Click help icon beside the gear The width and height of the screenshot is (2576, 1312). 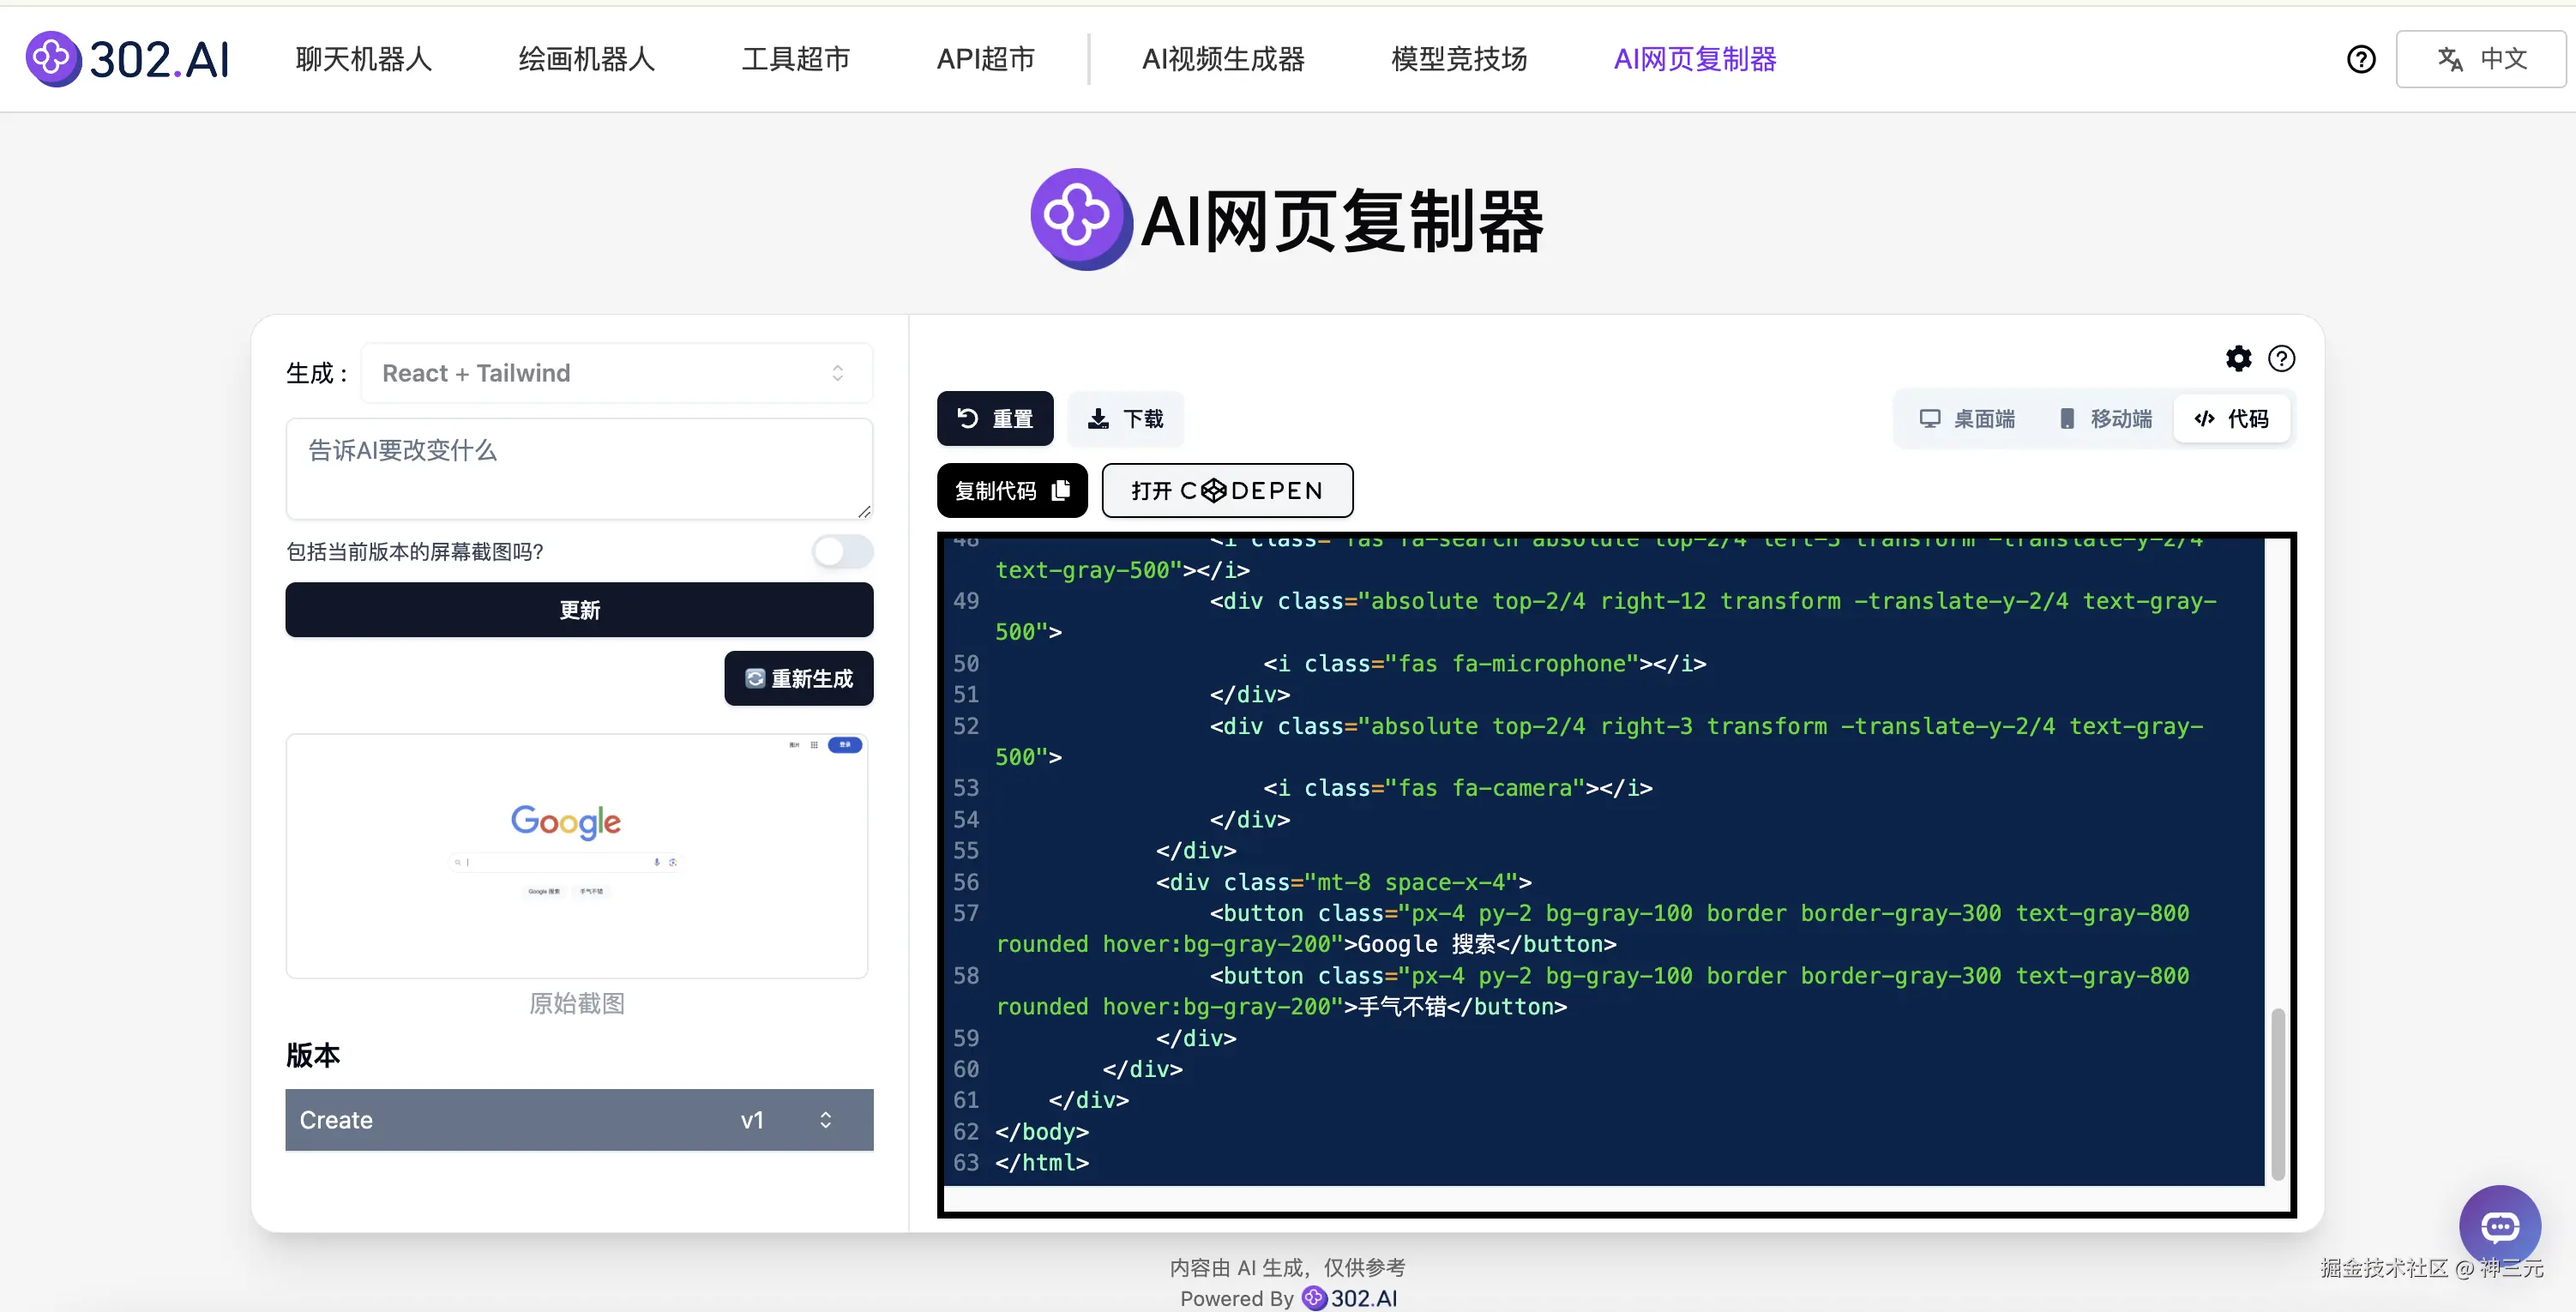[2281, 358]
